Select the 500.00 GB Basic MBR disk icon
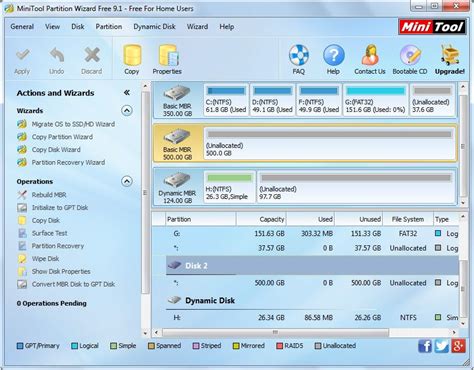 (177, 137)
